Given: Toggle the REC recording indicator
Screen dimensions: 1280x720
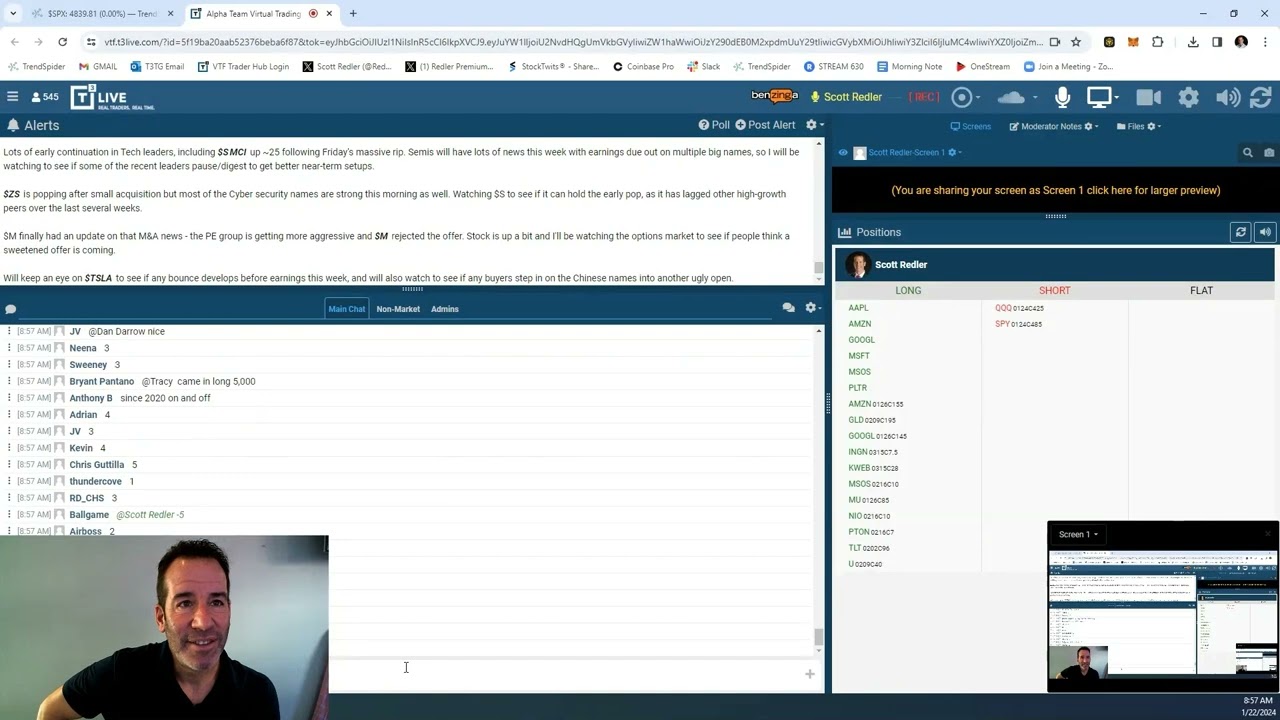Looking at the screenshot, I should (924, 97).
